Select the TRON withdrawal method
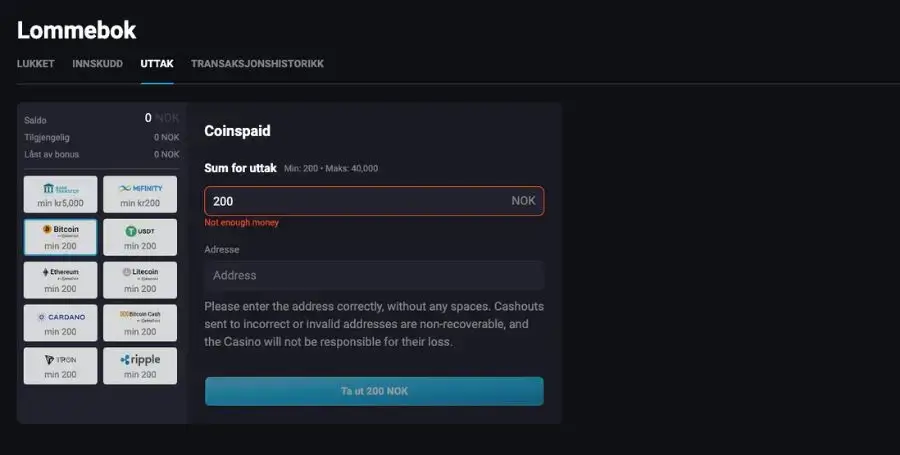The image size is (900, 455). [x=60, y=366]
